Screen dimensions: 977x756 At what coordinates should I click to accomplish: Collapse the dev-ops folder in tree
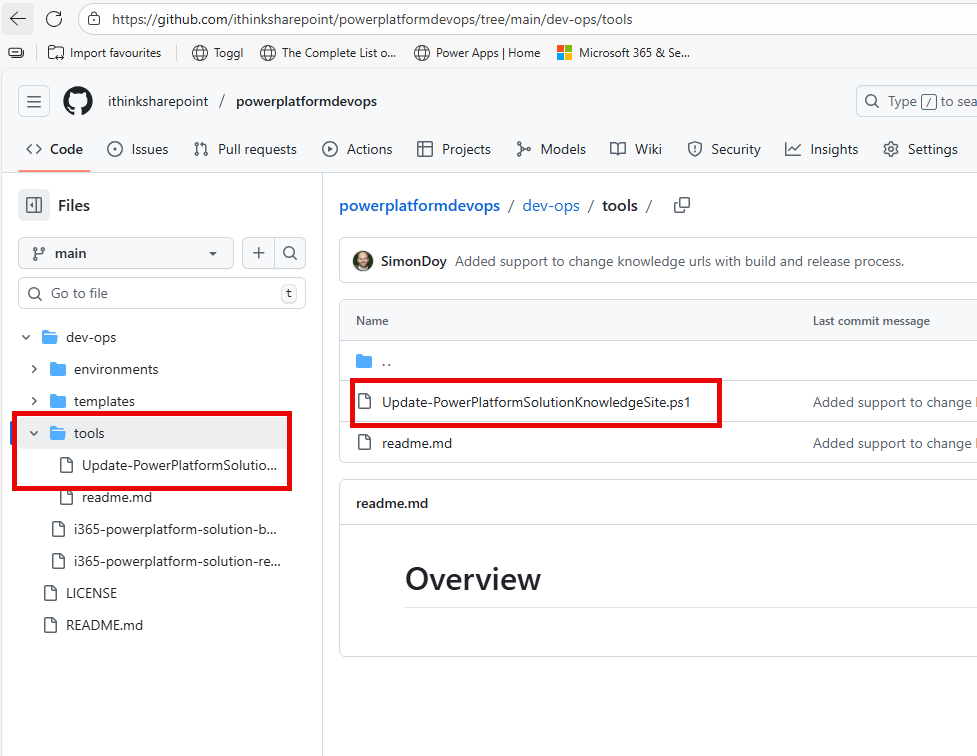(x=26, y=337)
